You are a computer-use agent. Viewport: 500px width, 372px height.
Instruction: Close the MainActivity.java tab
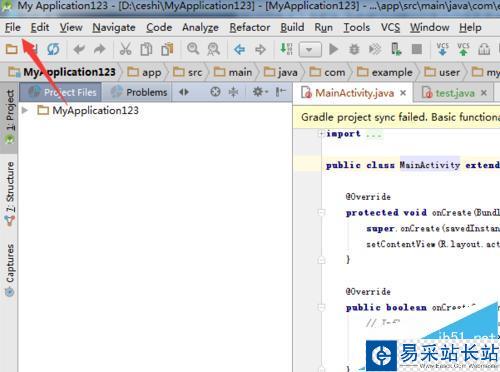[403, 93]
